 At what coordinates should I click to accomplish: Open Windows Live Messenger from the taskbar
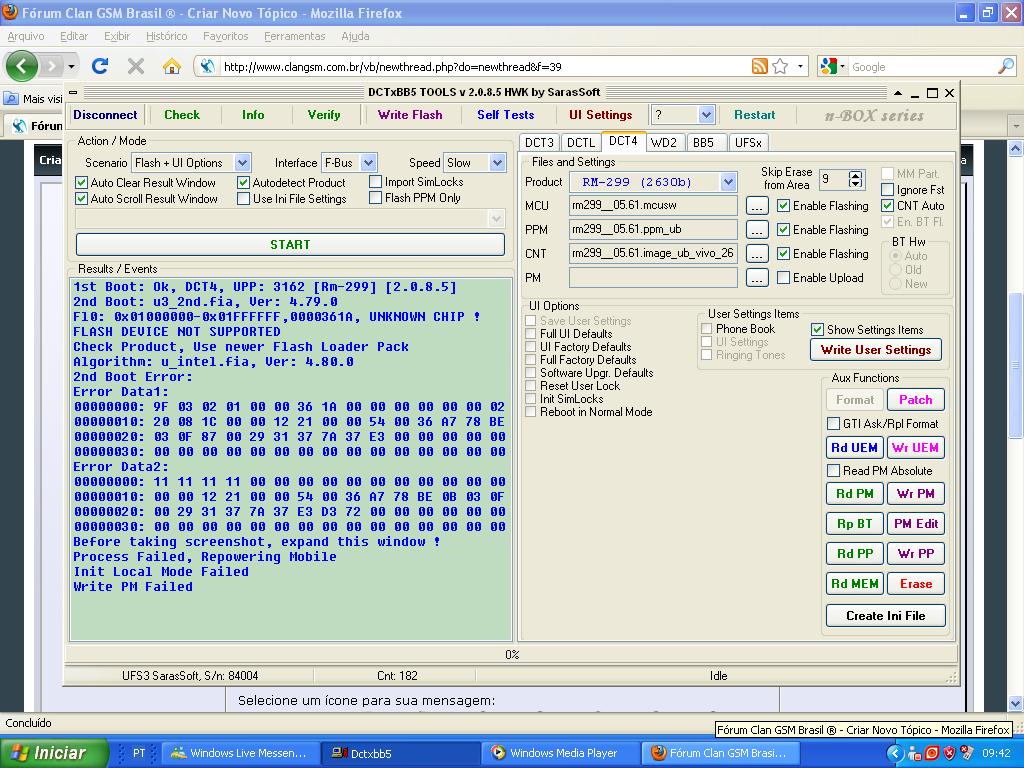240,753
